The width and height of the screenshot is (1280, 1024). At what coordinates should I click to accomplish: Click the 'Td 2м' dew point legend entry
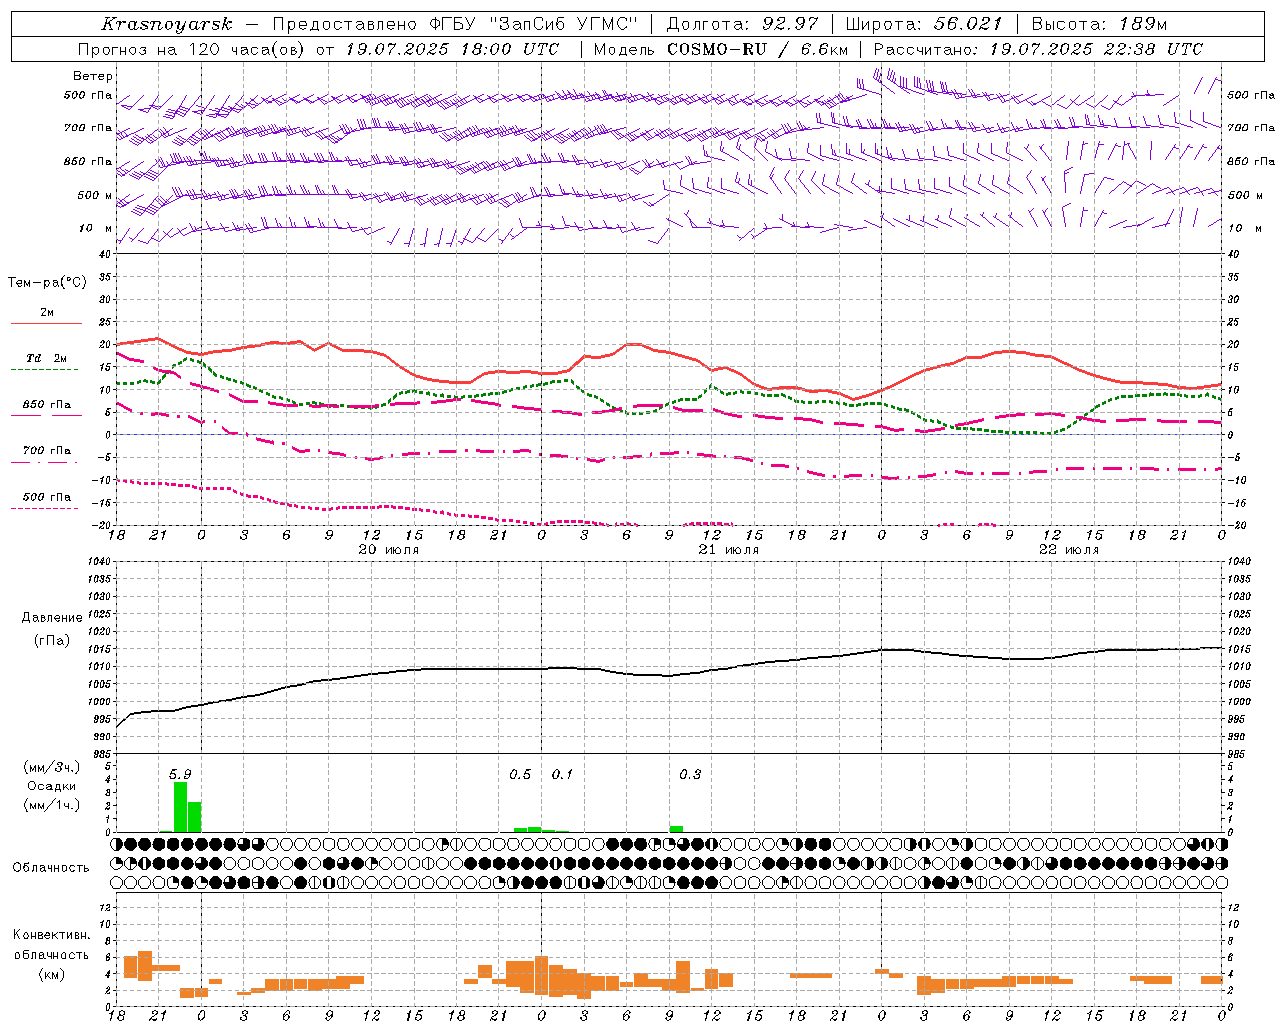46,358
